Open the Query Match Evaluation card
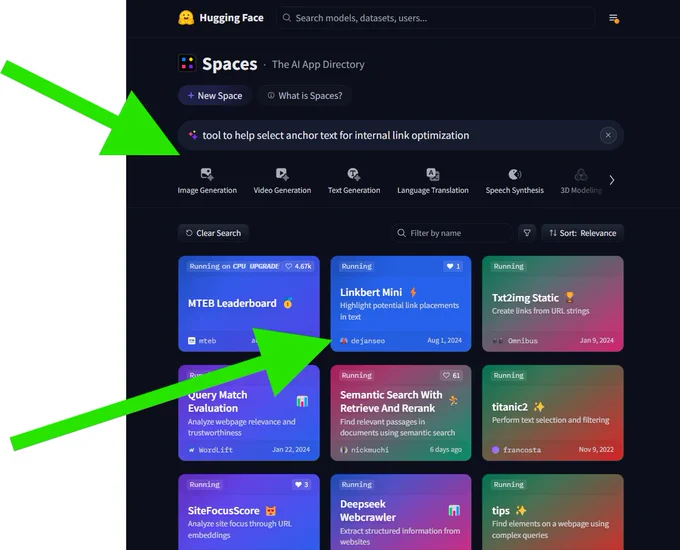The height and width of the screenshot is (550, 680). [249, 413]
